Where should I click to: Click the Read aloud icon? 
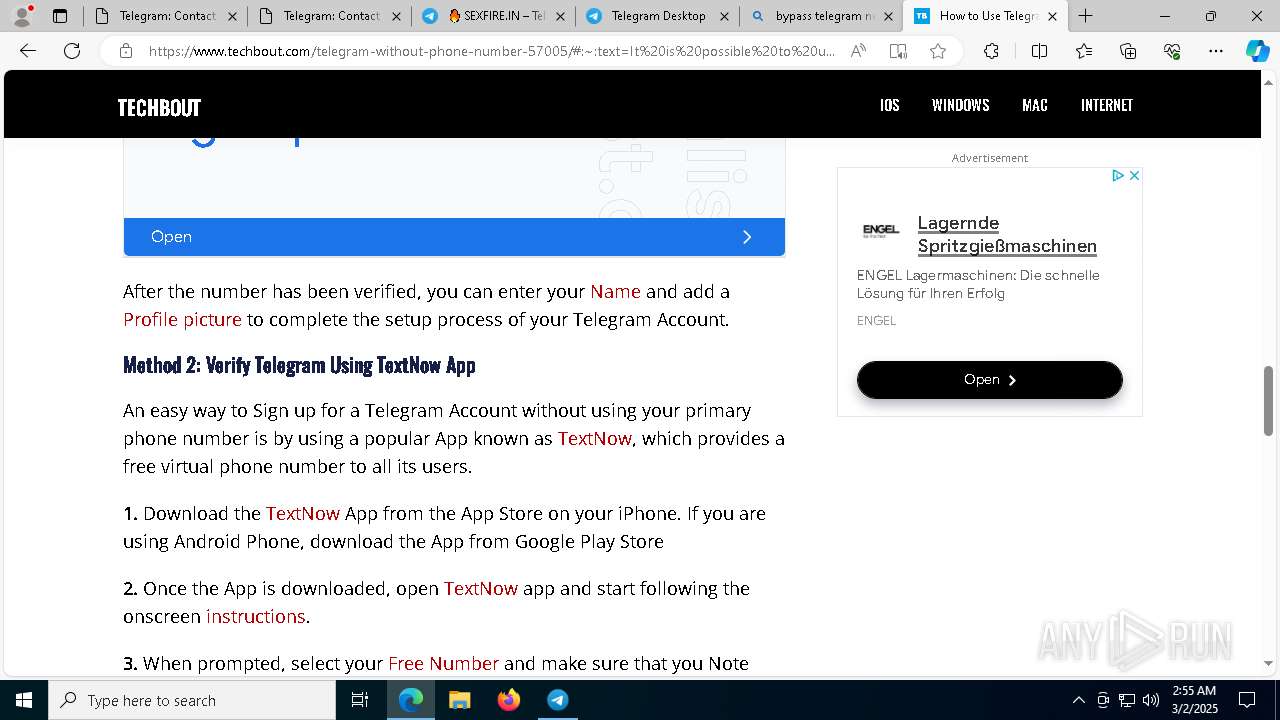[x=858, y=51]
